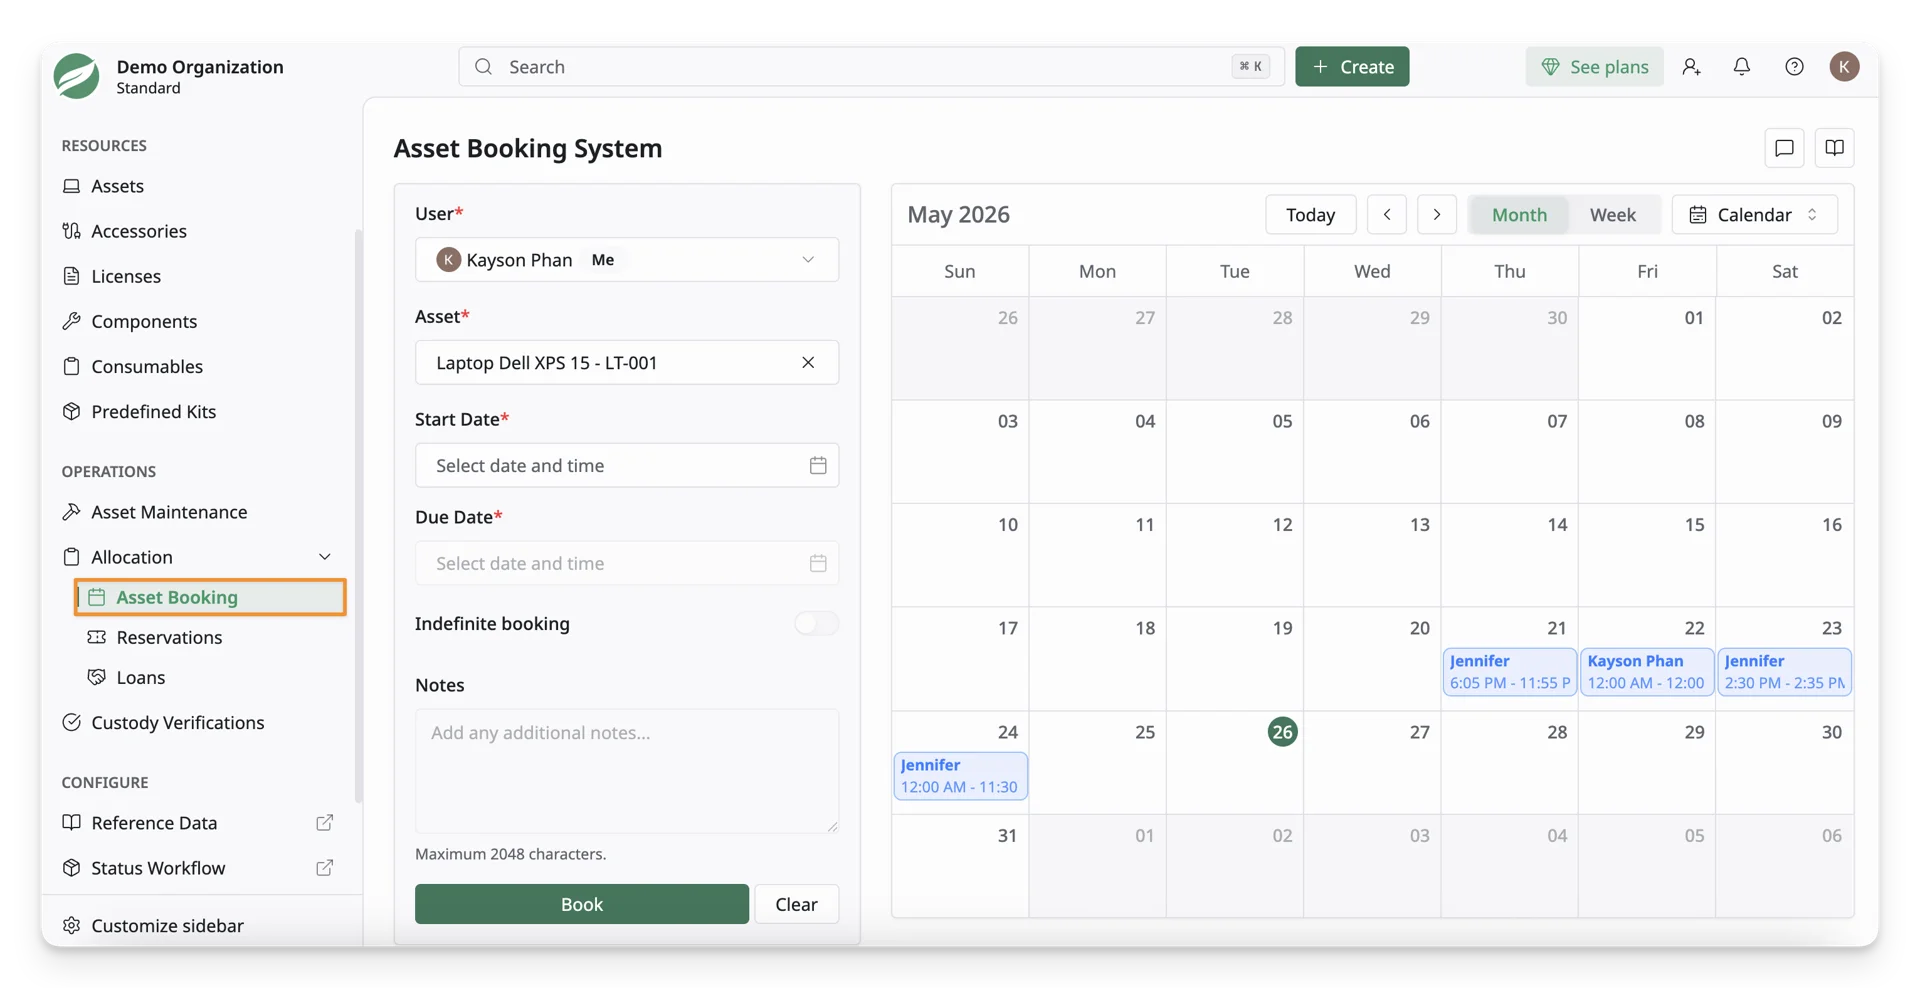Click See plans button
Image resolution: width=1920 pixels, height=988 pixels.
[x=1594, y=66]
